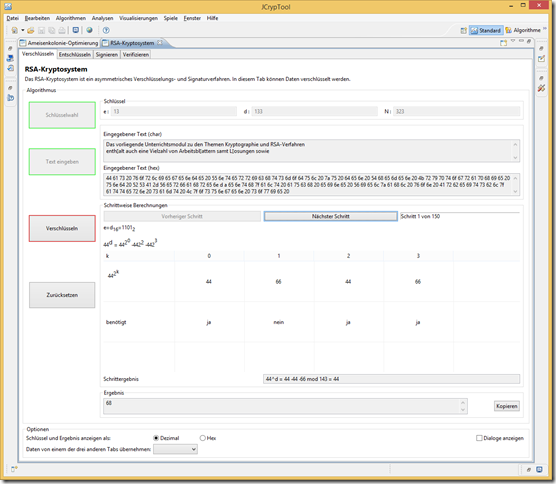
Task: Click the Save disk toolbar icon
Action: [41, 30]
